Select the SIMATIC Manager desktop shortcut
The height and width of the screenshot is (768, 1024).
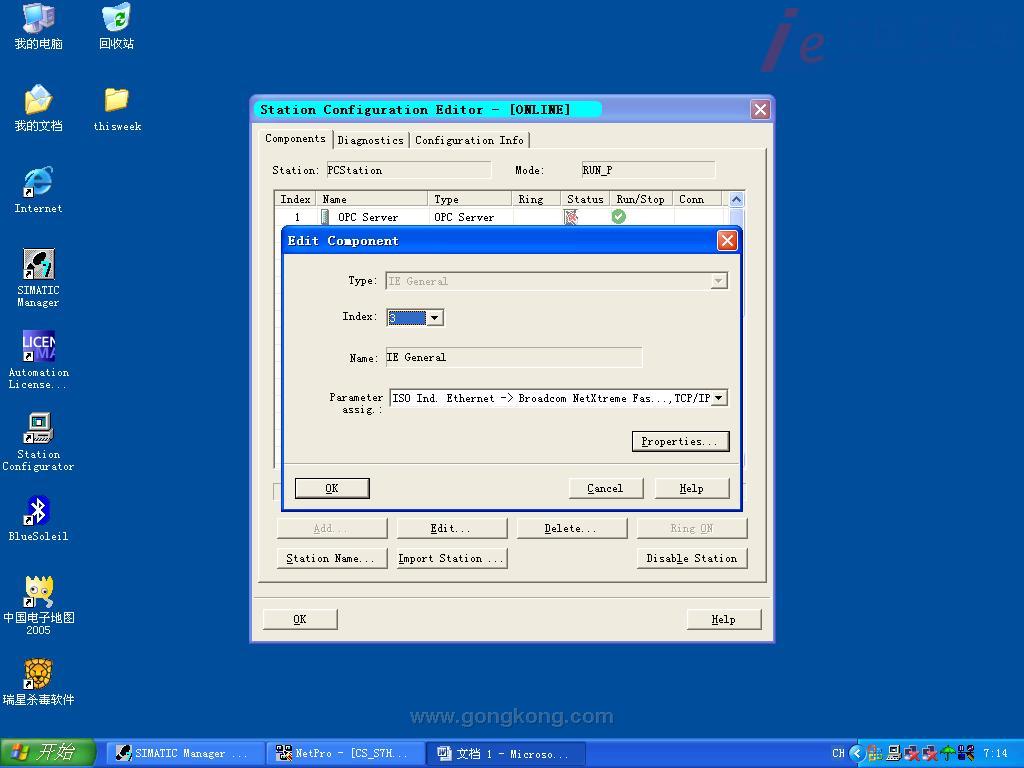(x=39, y=278)
